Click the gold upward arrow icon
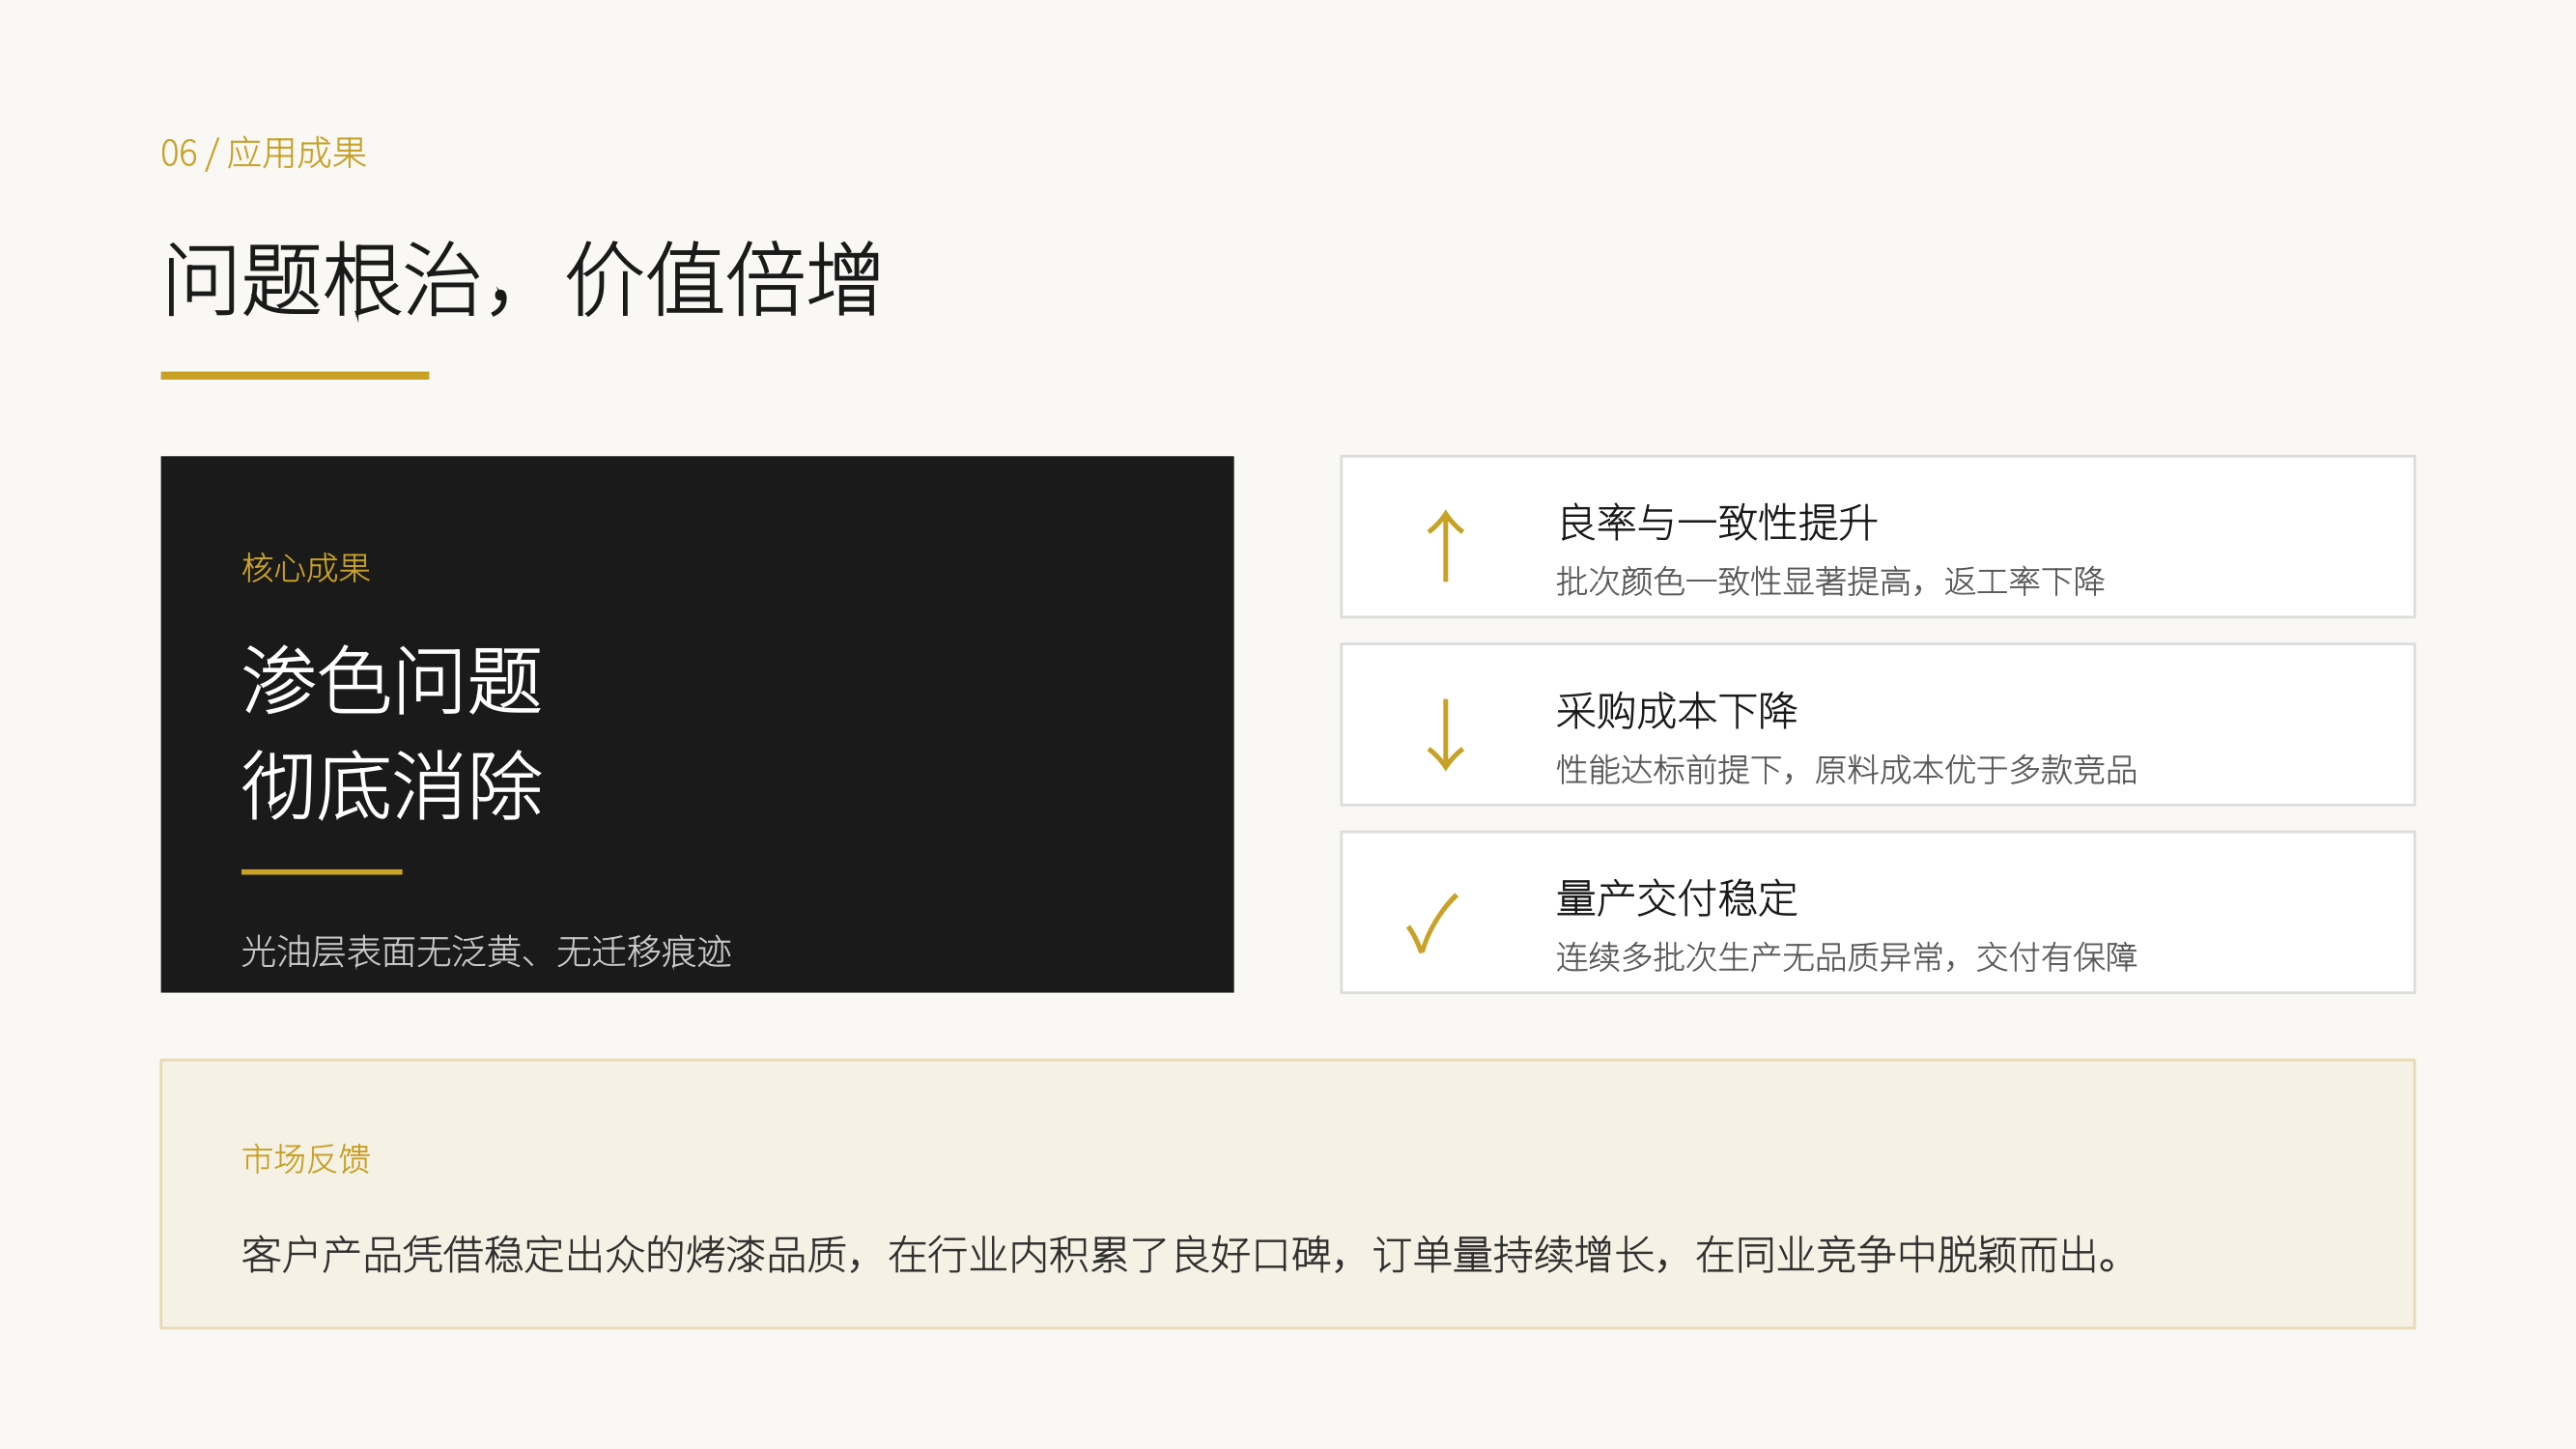 1445,546
